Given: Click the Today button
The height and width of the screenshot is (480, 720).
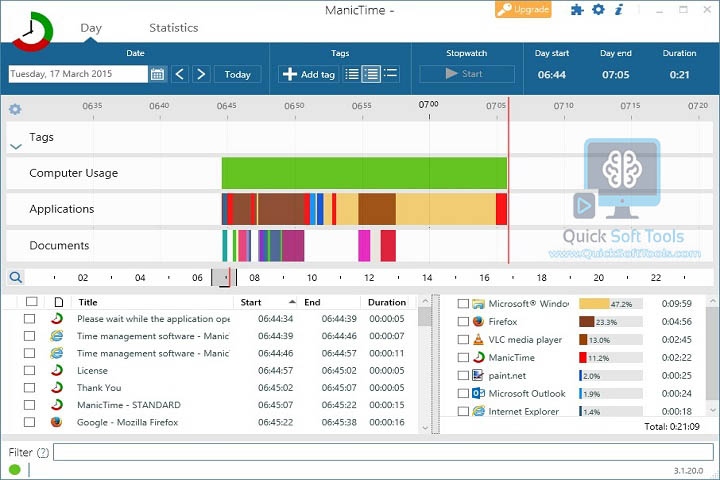Looking at the screenshot, I should coord(237,74).
